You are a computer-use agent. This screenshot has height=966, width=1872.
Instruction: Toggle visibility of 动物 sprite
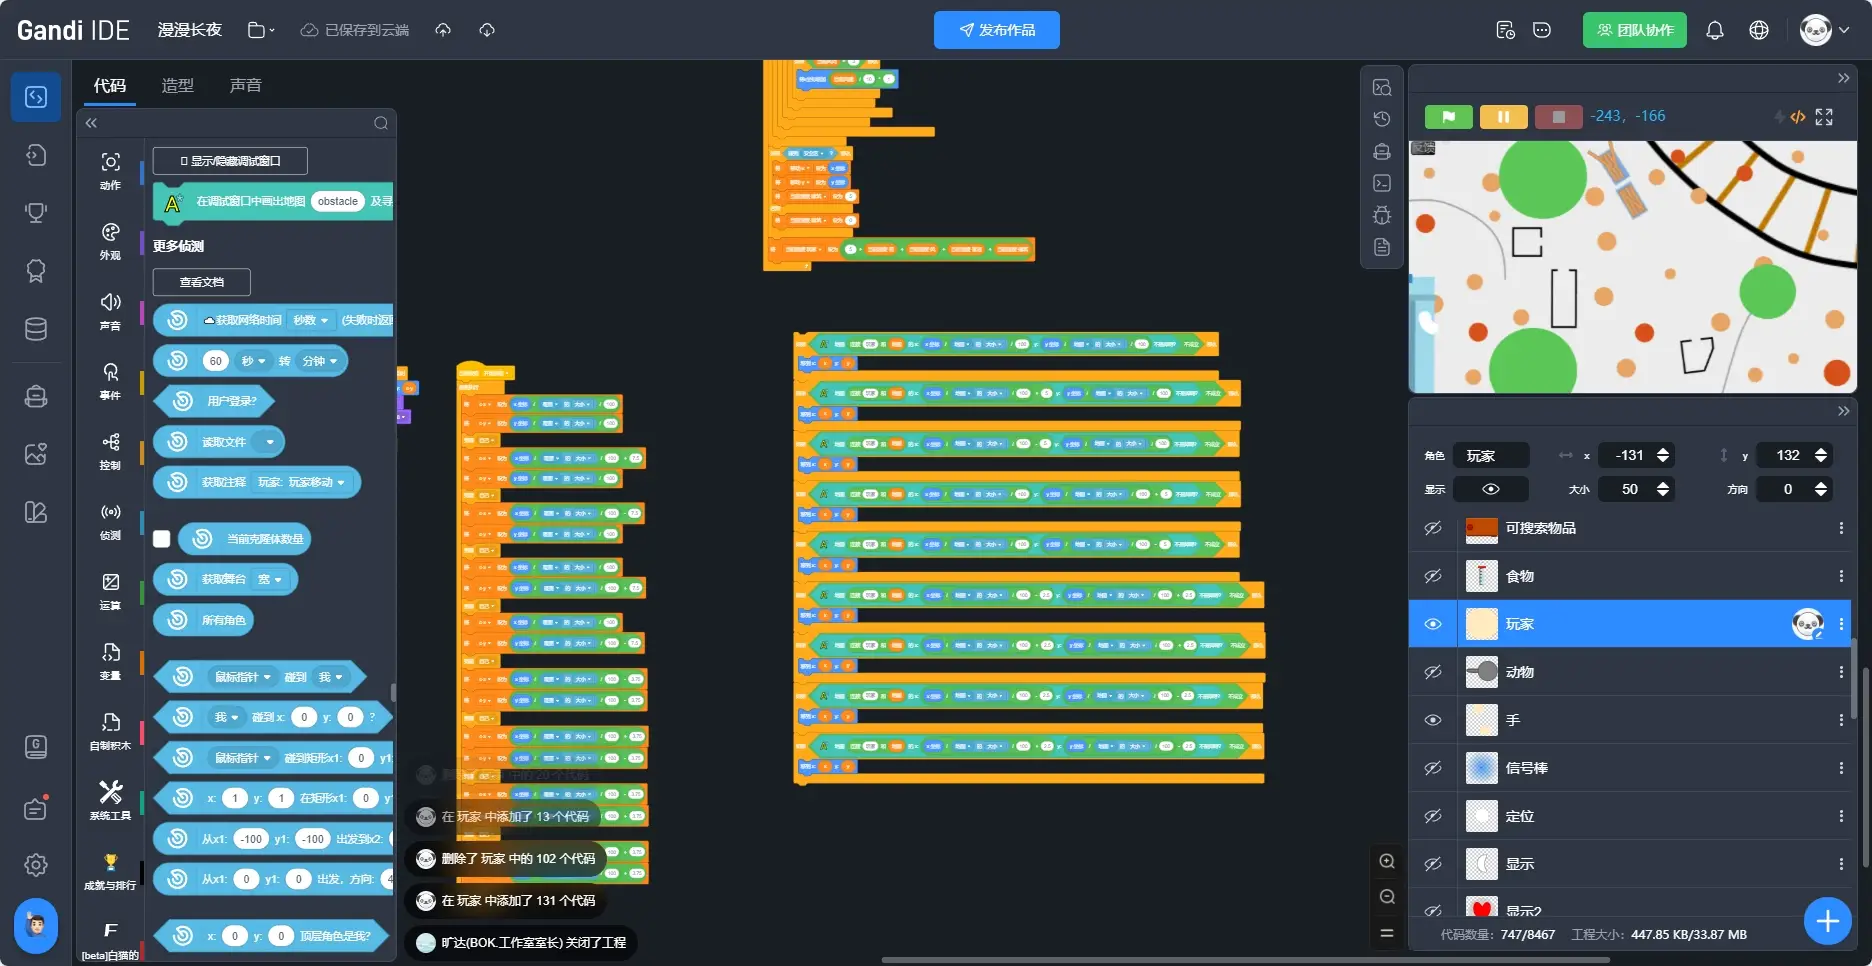click(x=1433, y=672)
